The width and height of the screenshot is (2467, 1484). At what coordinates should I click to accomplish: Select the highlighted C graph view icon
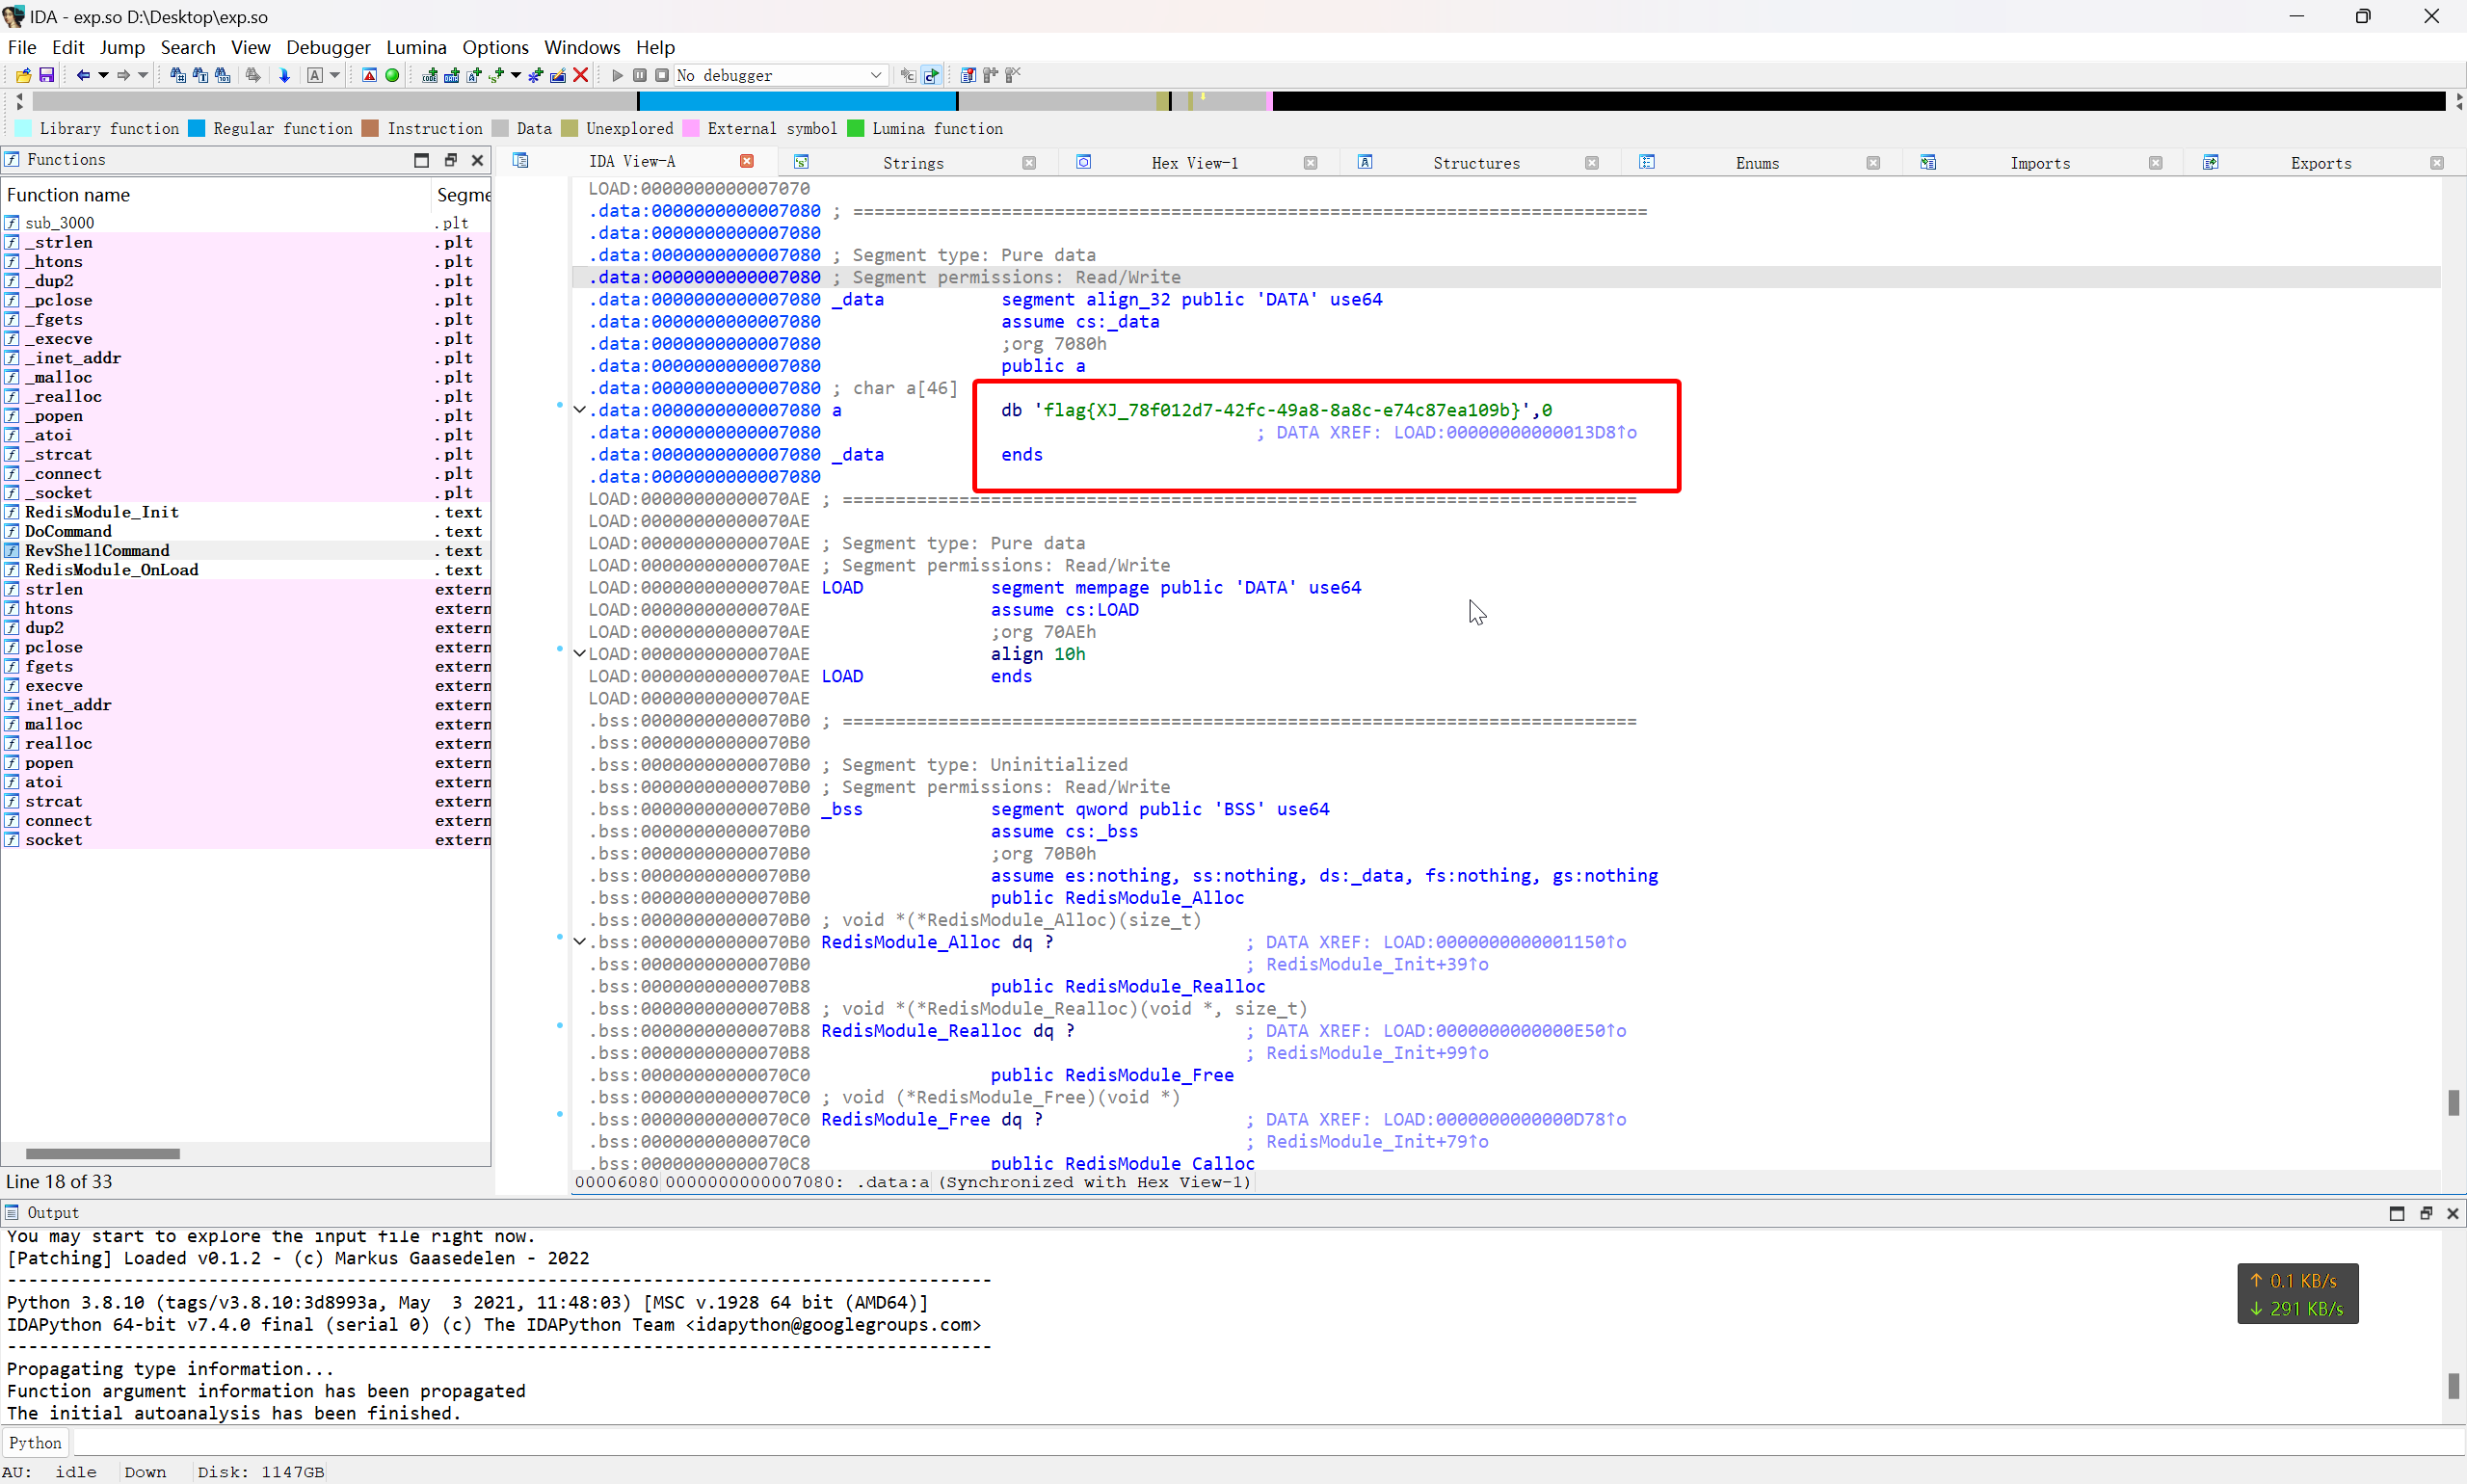(932, 75)
